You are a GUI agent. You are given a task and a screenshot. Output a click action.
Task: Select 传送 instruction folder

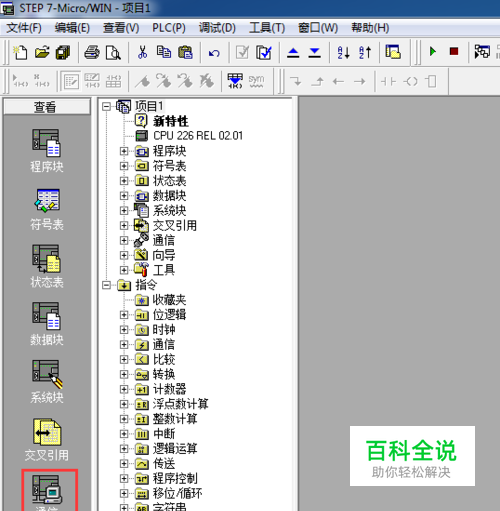tap(164, 464)
